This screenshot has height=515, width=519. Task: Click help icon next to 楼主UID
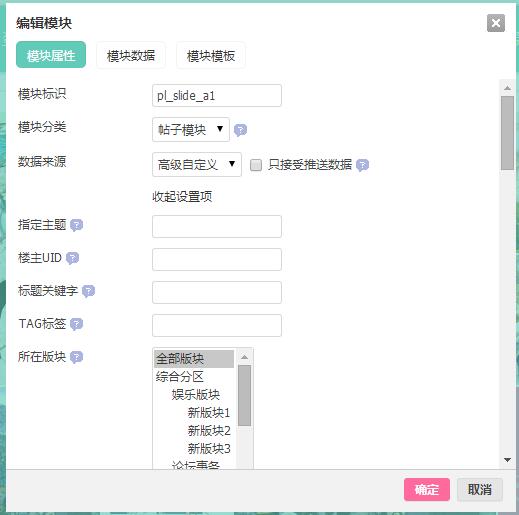[x=72, y=258]
